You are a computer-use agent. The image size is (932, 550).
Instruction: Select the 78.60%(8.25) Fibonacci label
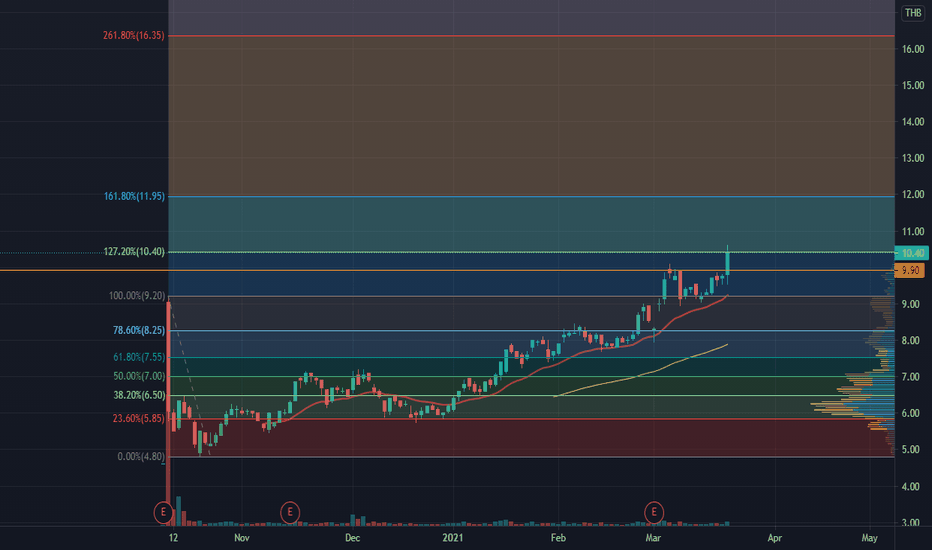coord(139,330)
